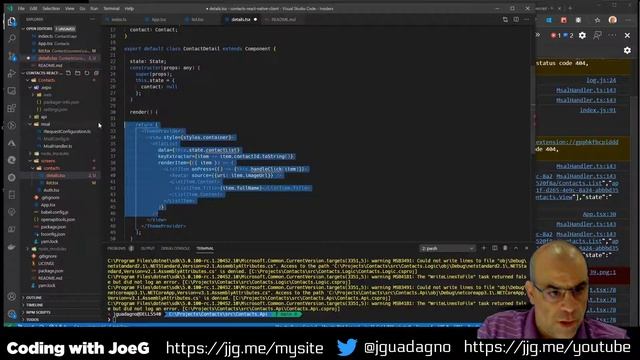Switch to the README.md editor tab
This screenshot has height=360, width=640.
[x=283, y=20]
